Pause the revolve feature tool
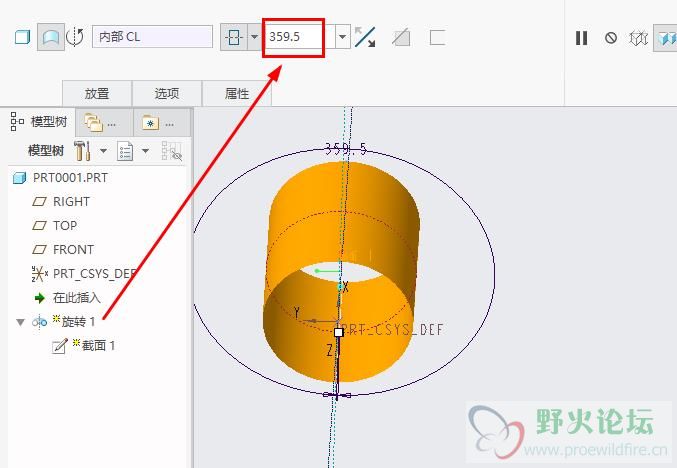677x468 pixels. pyautogui.click(x=582, y=38)
